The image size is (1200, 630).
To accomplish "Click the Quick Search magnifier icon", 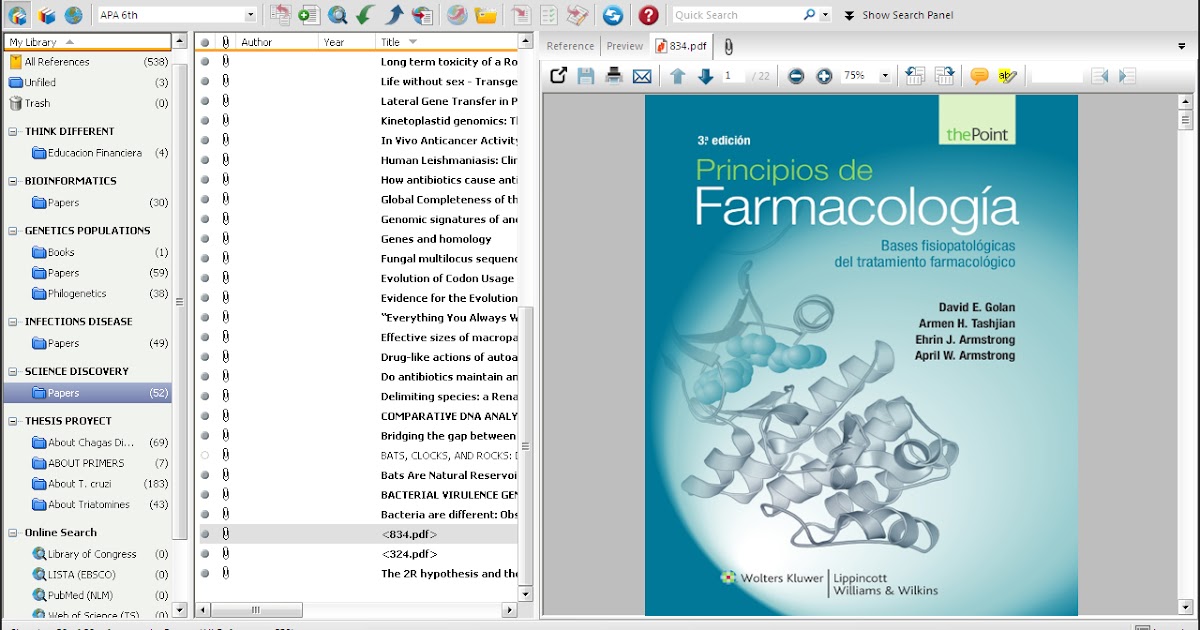I will 809,15.
